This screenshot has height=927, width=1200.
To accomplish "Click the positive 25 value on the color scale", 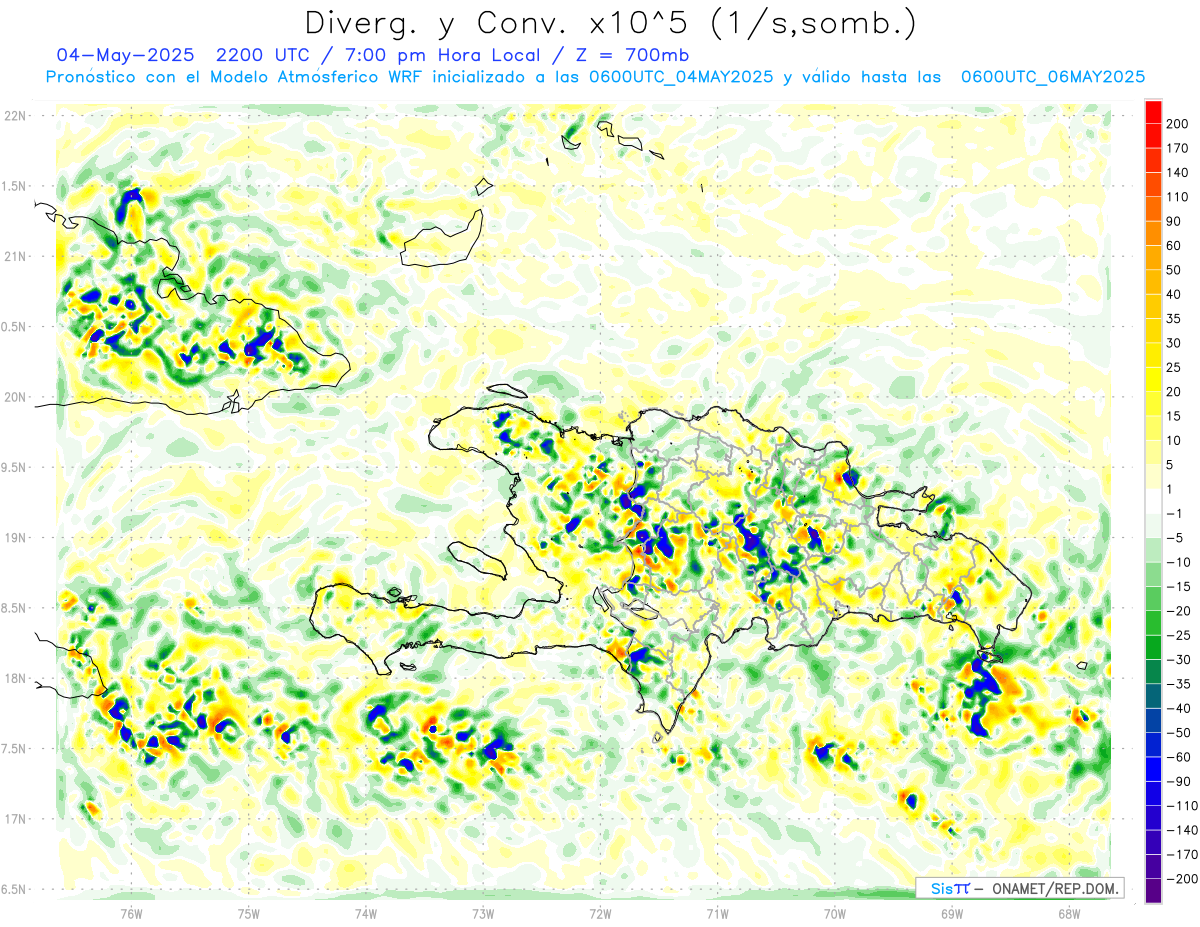I will tap(1174, 368).
